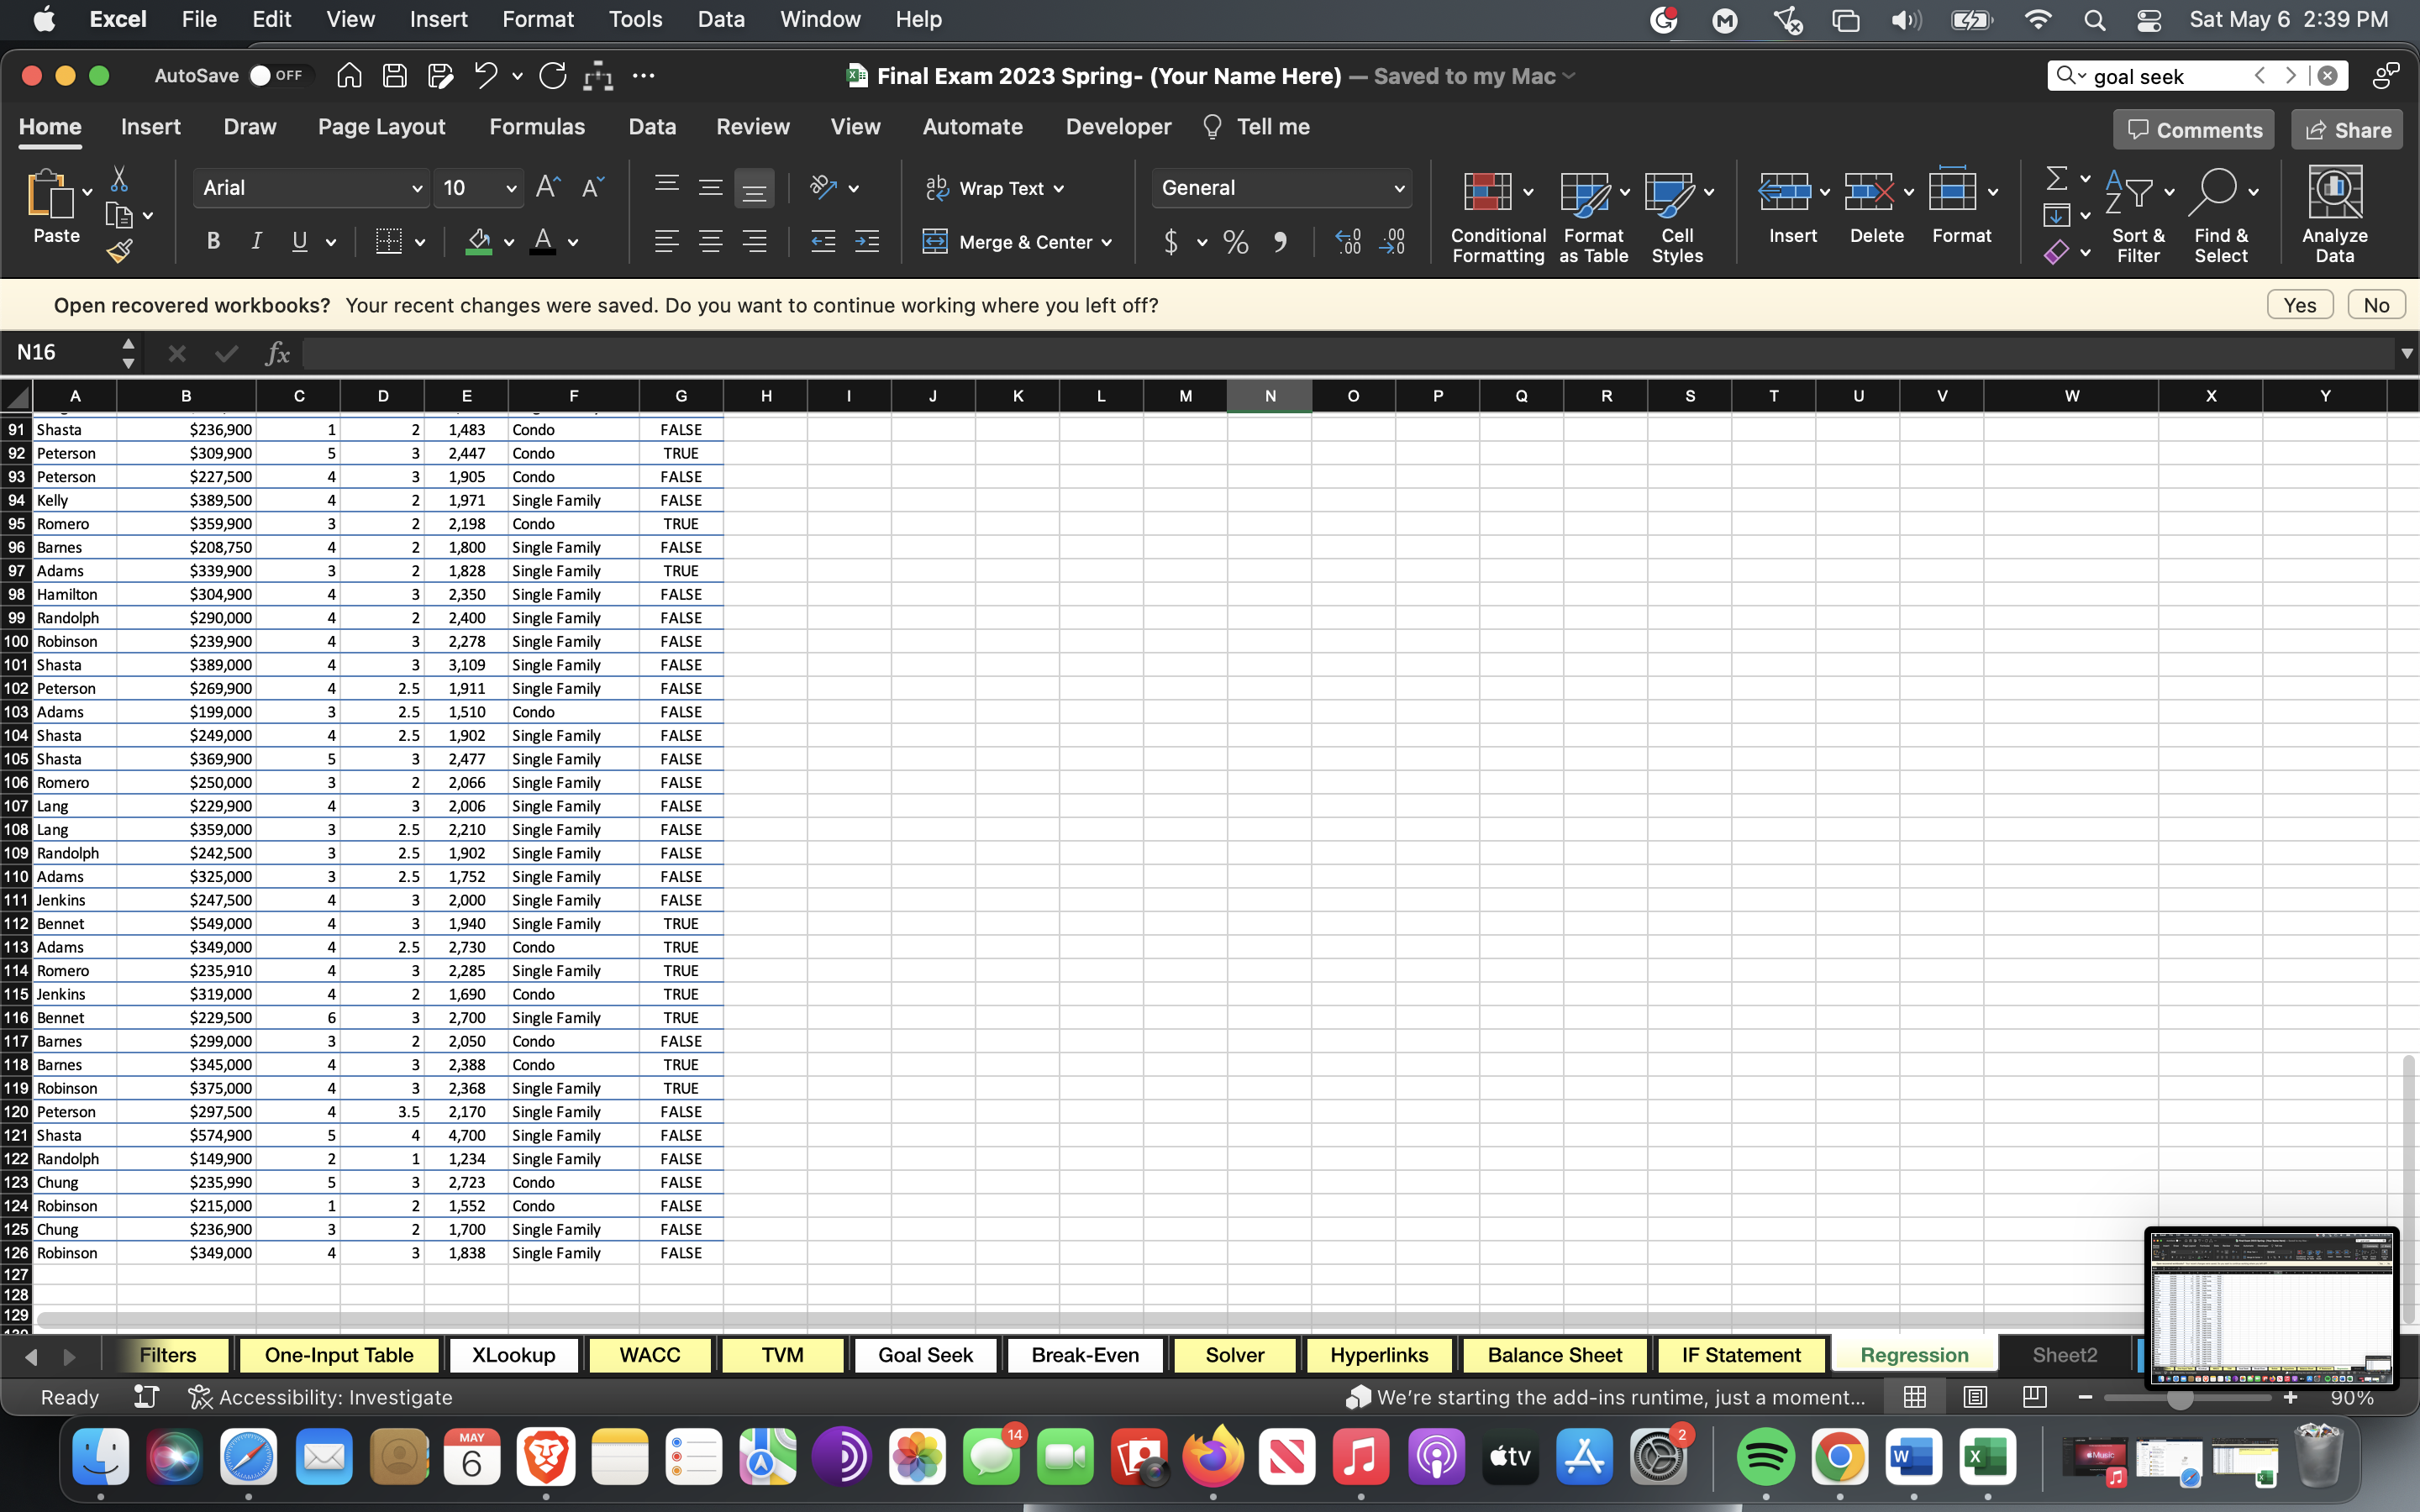Open the General number format dropdown
2420x1512 pixels.
[1399, 188]
